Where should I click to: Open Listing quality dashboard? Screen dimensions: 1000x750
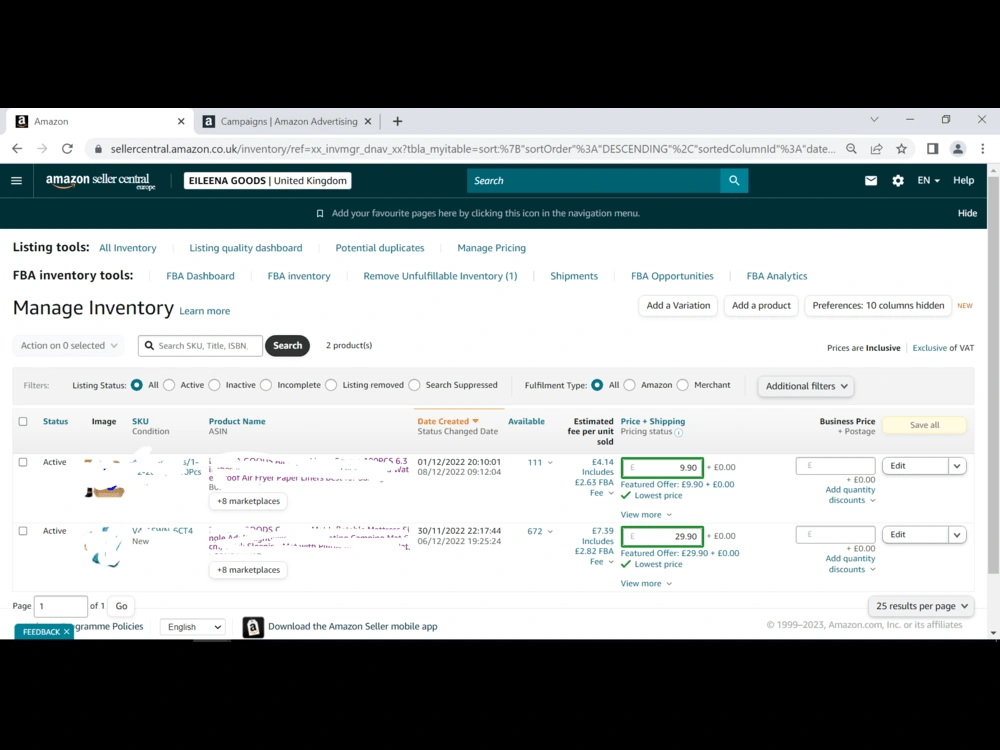coord(246,248)
